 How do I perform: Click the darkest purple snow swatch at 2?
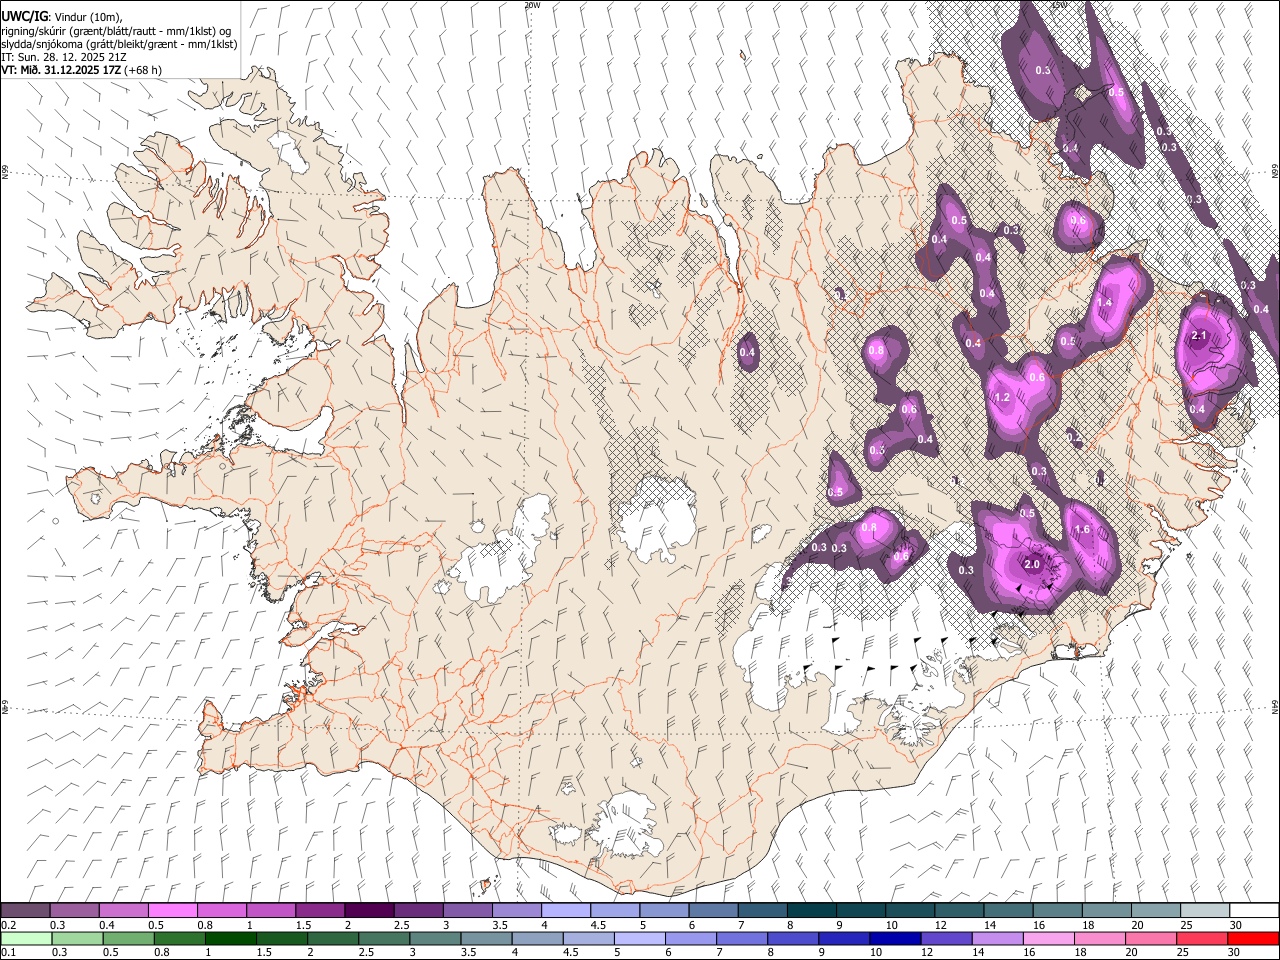point(369,911)
